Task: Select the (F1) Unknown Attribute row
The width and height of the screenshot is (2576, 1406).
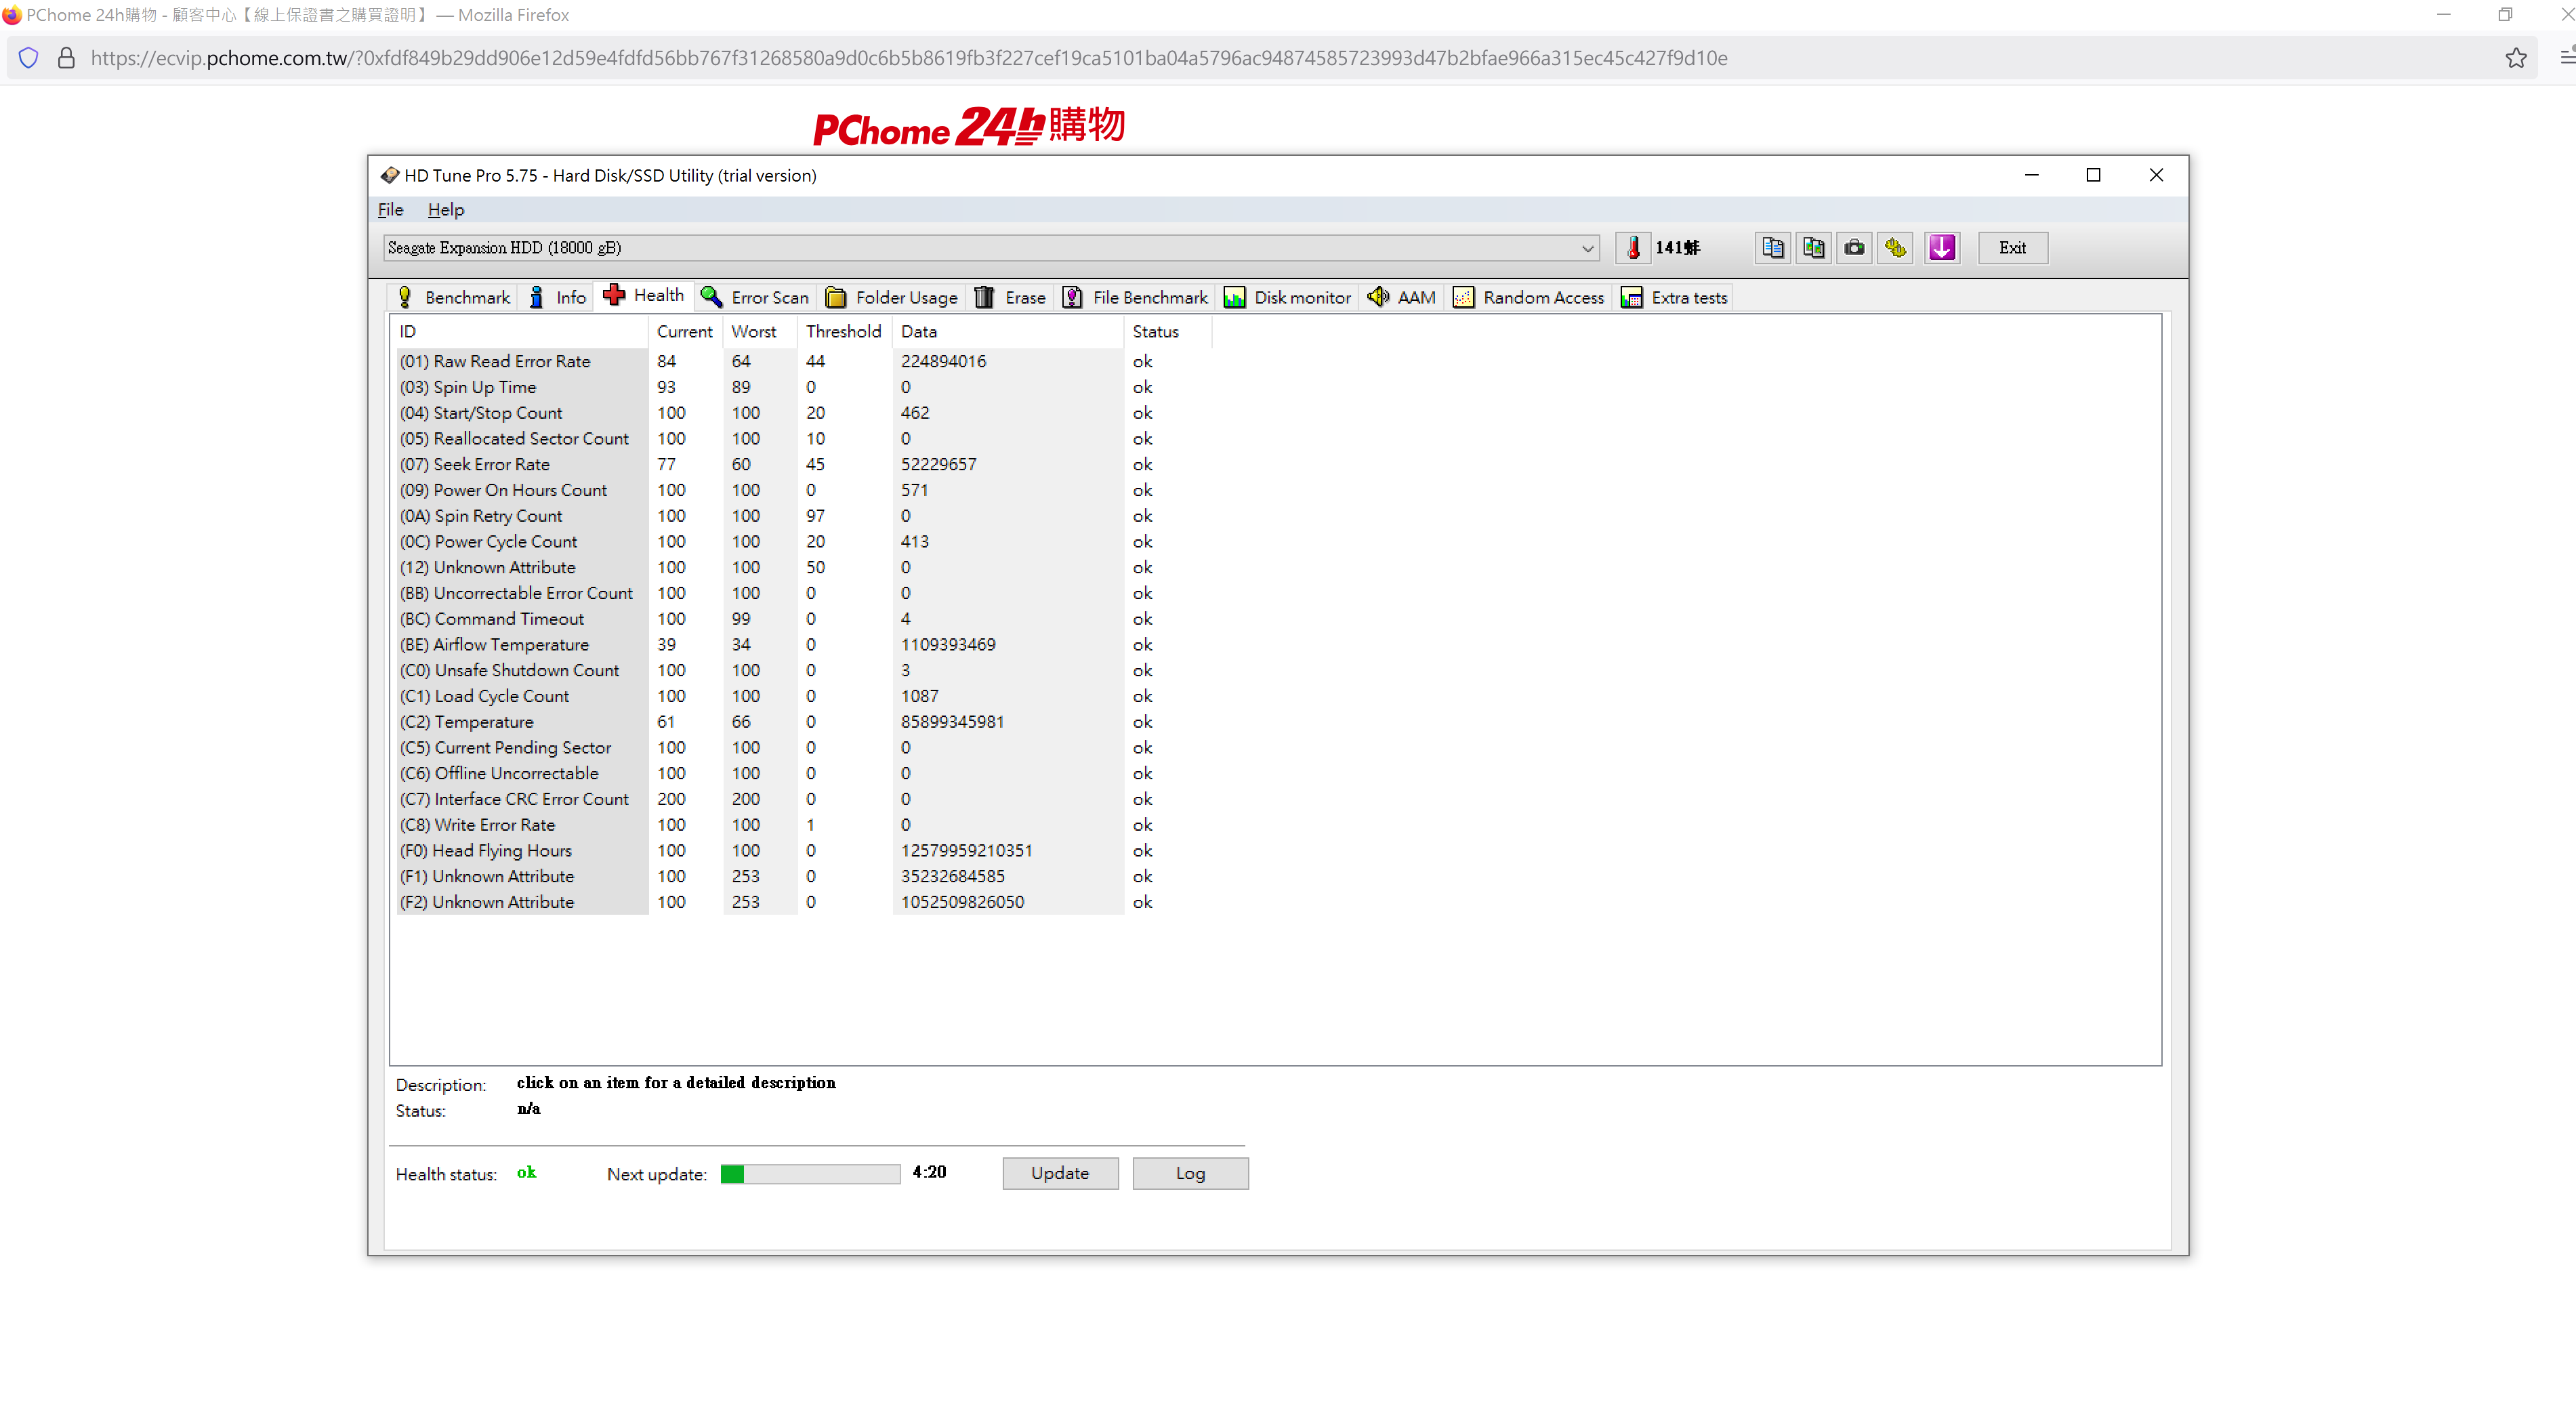Action: 805,876
